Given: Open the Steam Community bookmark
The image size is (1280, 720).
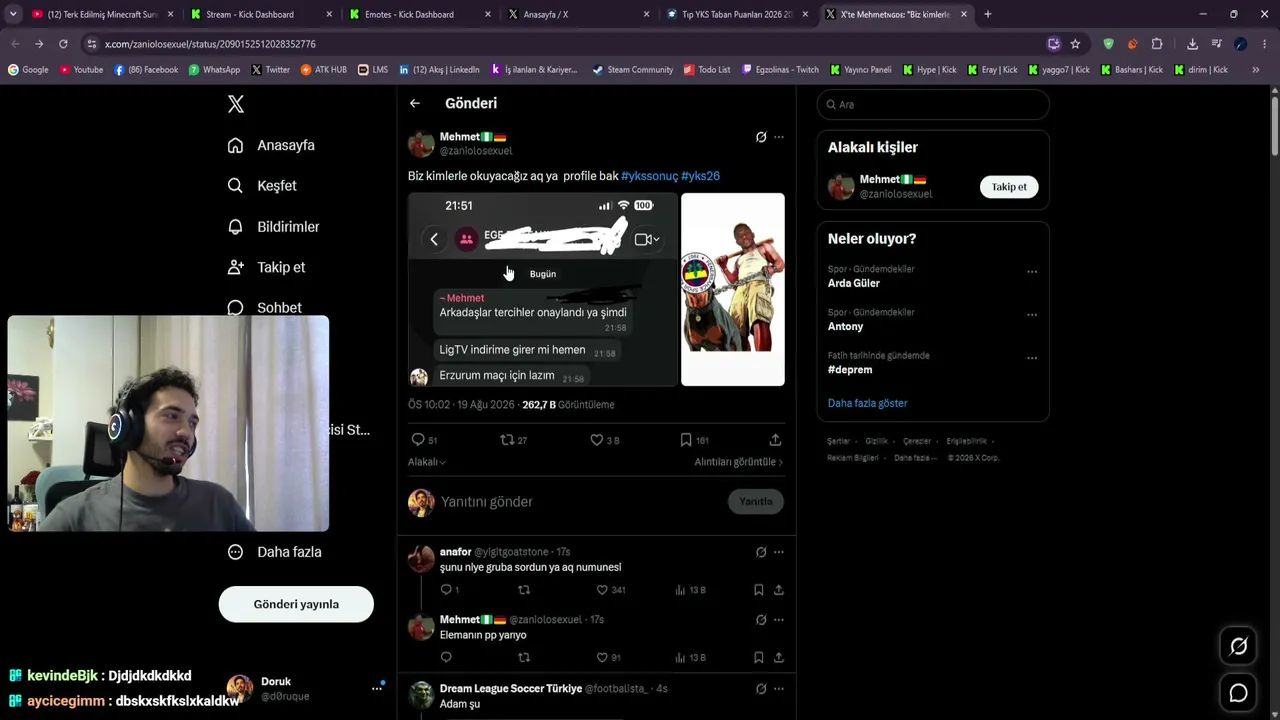Looking at the screenshot, I should click(632, 70).
